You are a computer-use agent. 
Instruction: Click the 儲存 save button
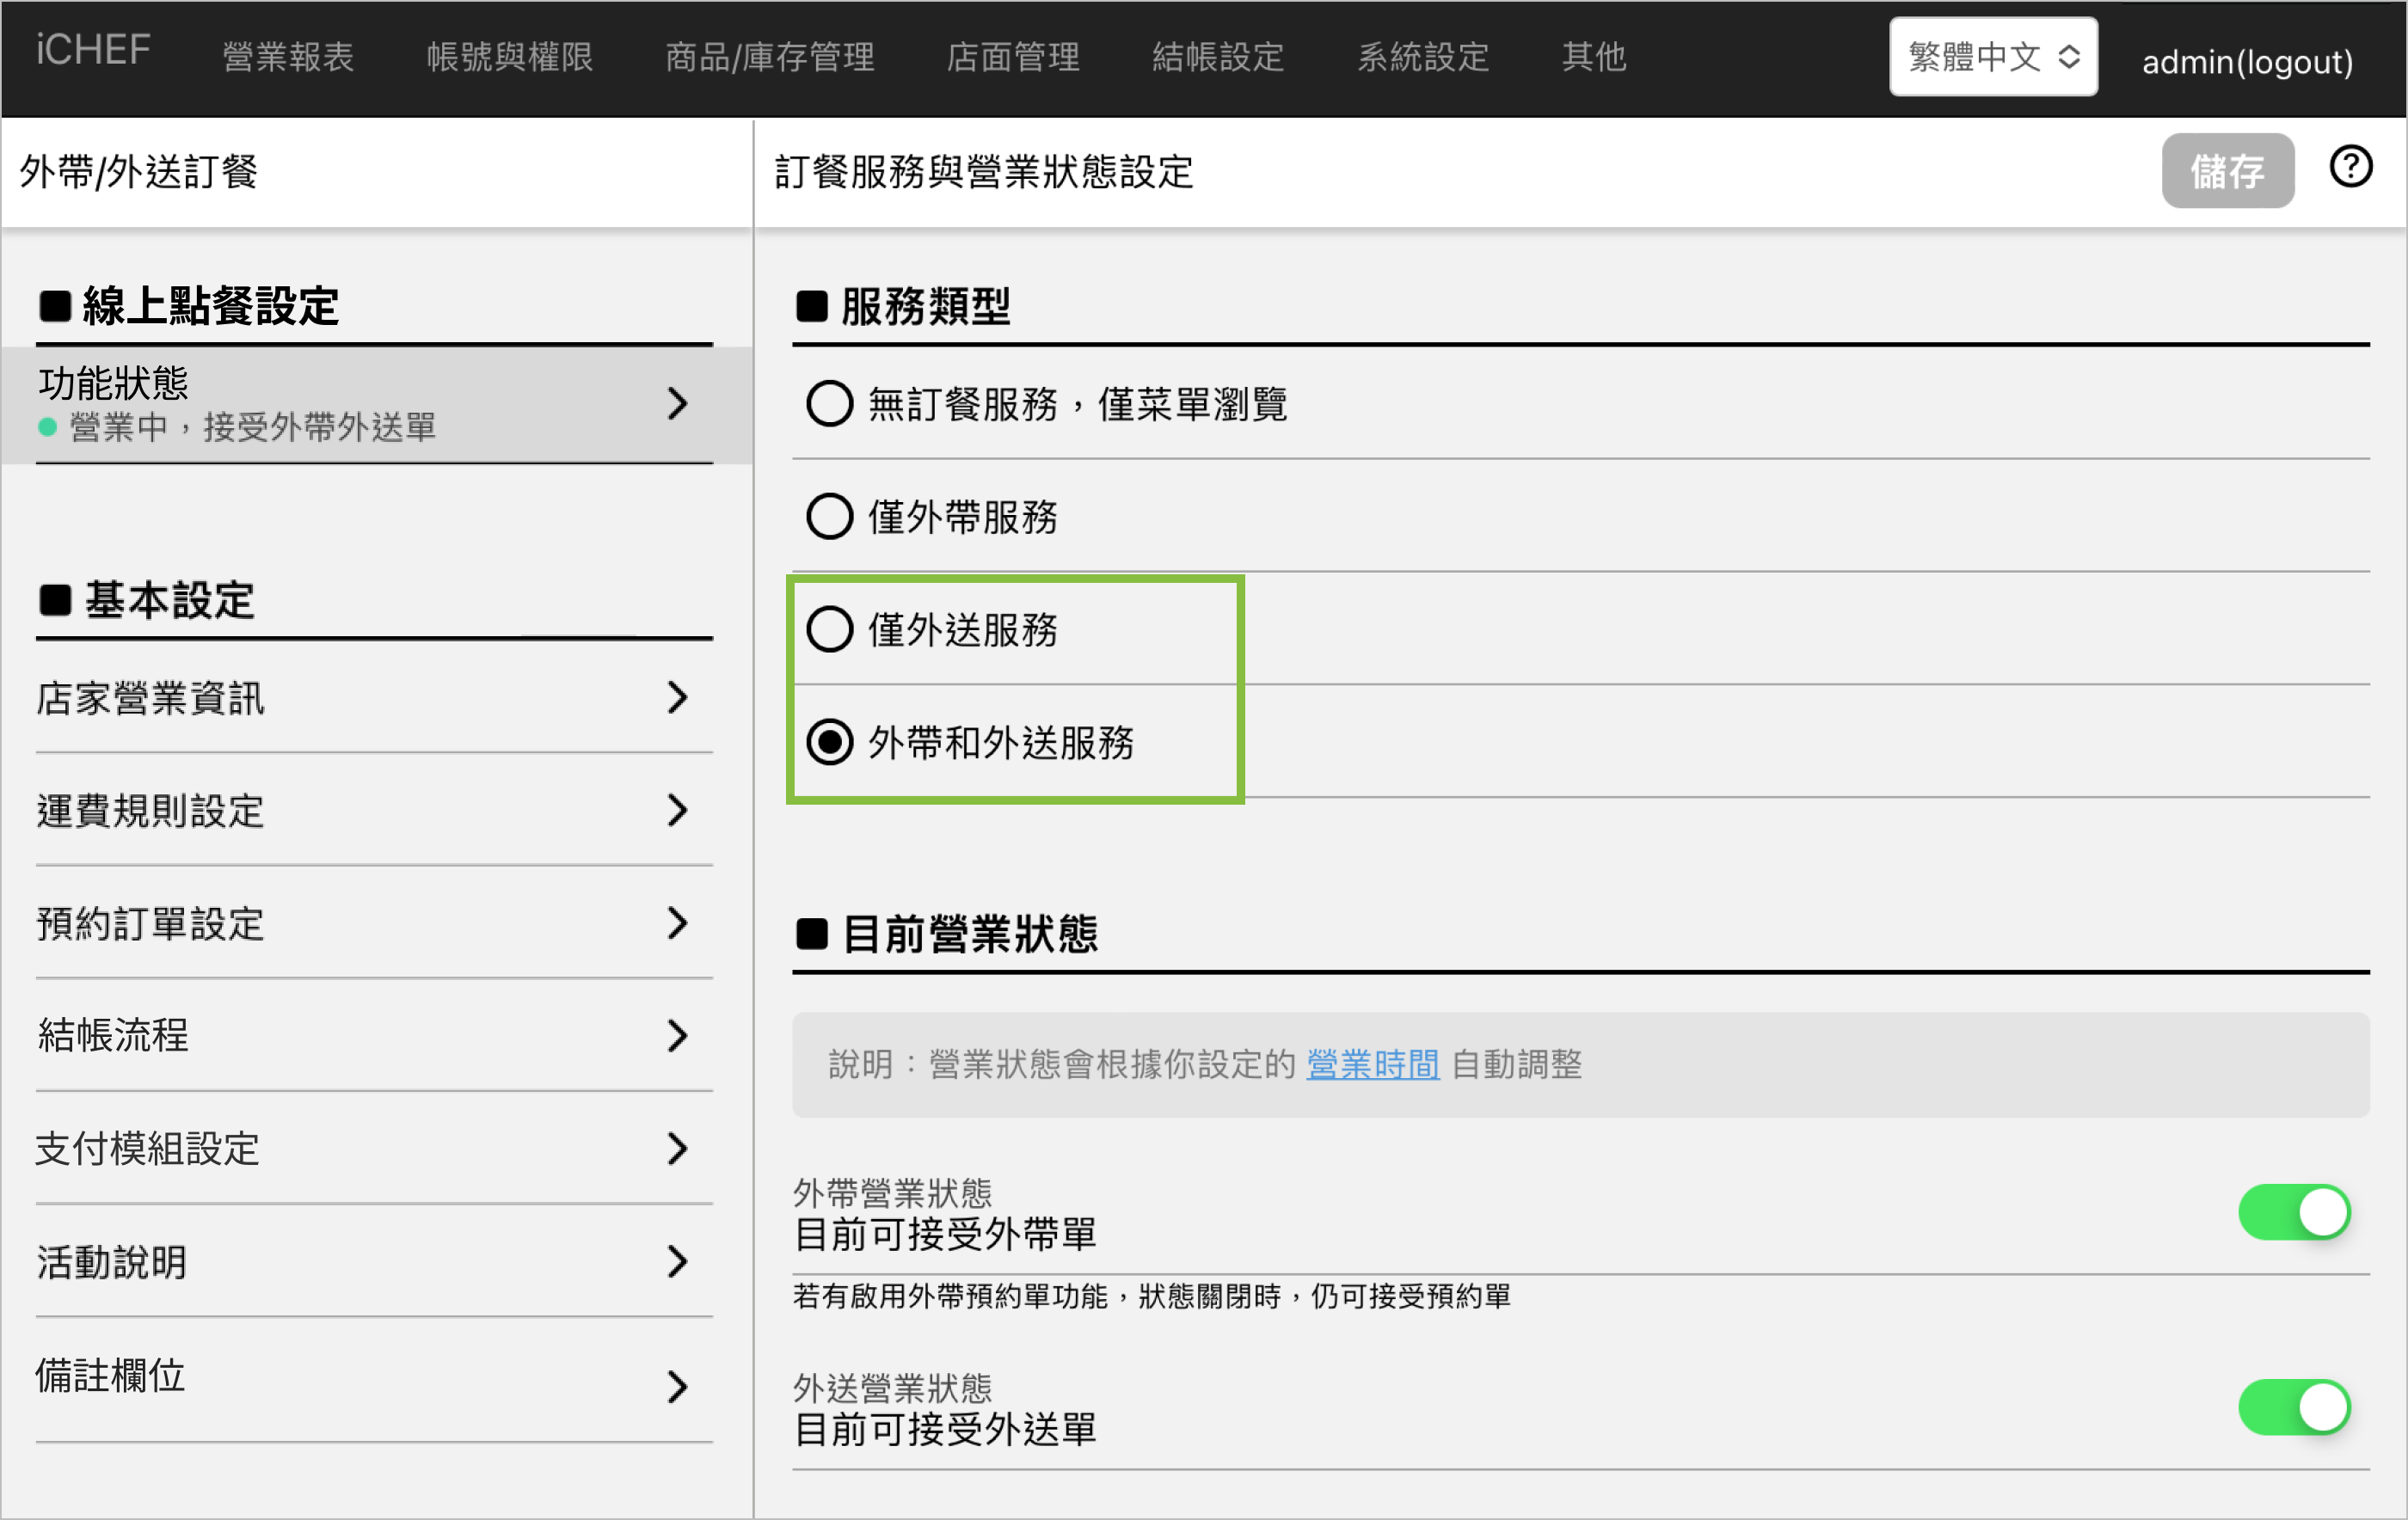(2227, 171)
